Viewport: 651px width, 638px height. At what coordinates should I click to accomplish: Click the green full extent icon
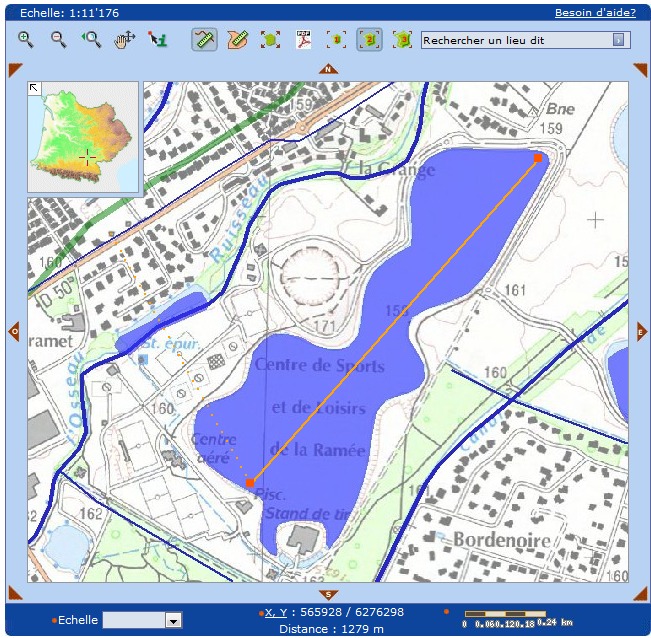click(270, 40)
